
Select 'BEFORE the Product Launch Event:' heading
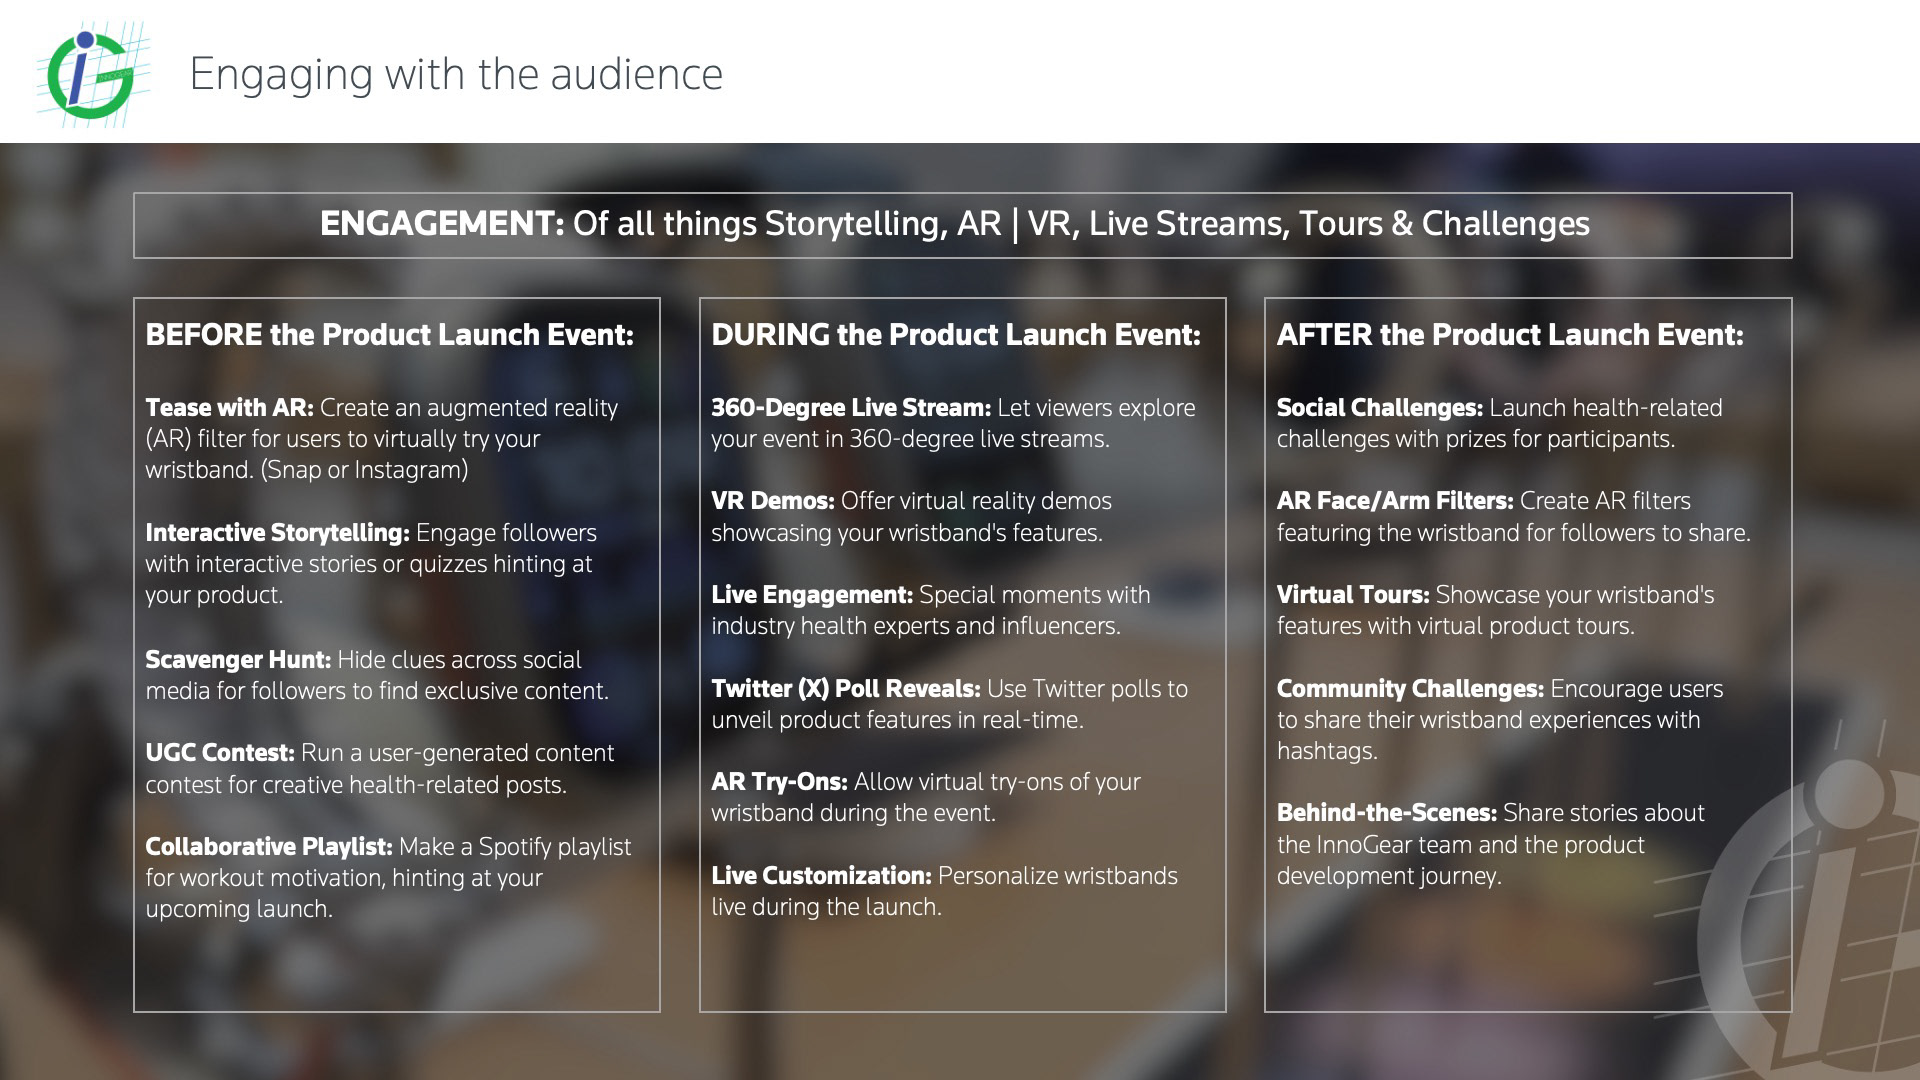(x=390, y=334)
